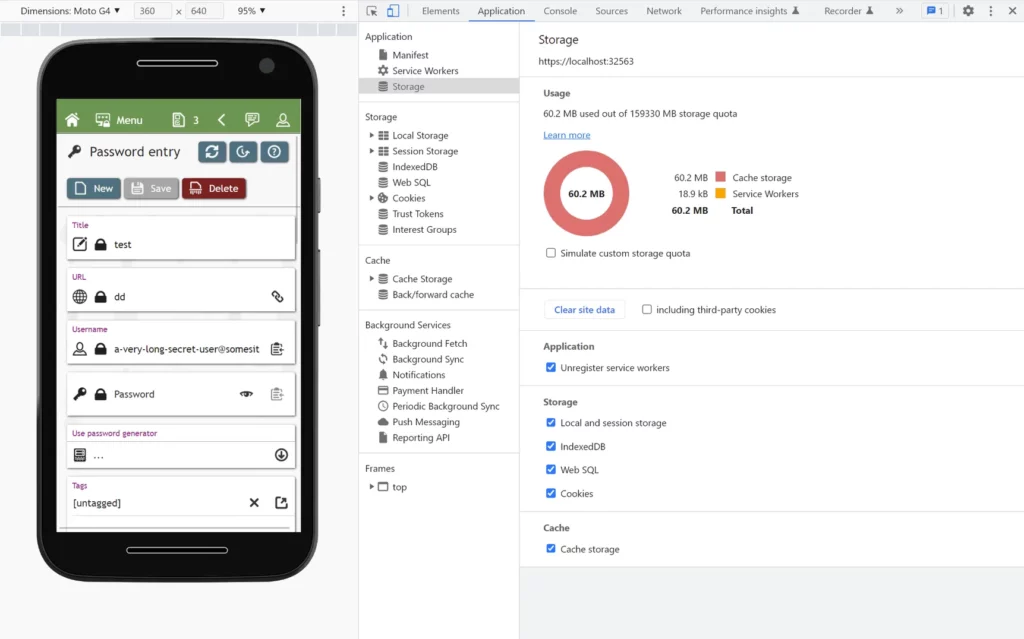The image size is (1024, 639).
Task: Clear tags with the X icon
Action: coord(254,502)
